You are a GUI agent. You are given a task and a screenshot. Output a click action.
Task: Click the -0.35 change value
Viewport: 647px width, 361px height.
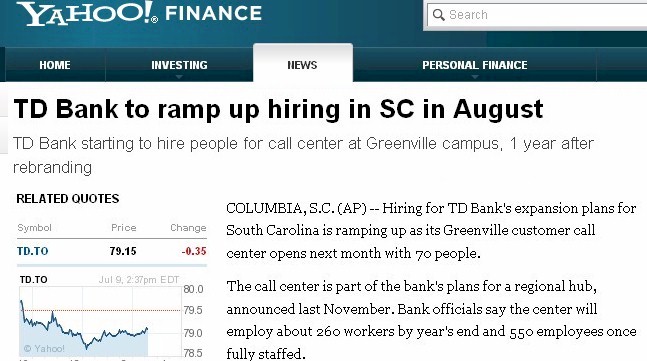coord(194,251)
